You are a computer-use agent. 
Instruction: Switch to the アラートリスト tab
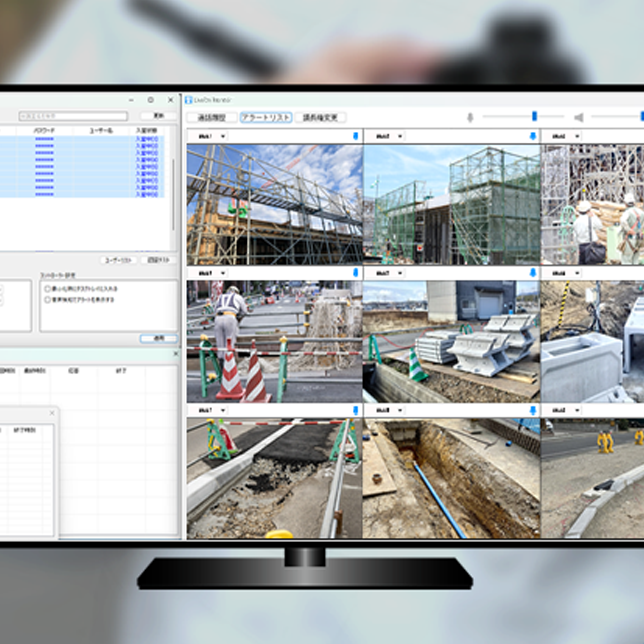[266, 117]
